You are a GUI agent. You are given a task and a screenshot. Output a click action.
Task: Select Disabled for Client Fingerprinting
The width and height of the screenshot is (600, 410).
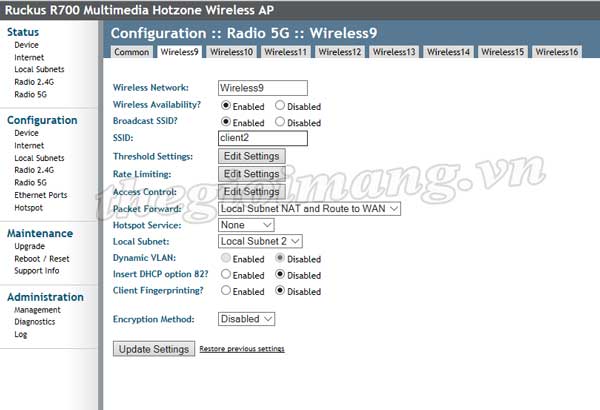tap(280, 291)
